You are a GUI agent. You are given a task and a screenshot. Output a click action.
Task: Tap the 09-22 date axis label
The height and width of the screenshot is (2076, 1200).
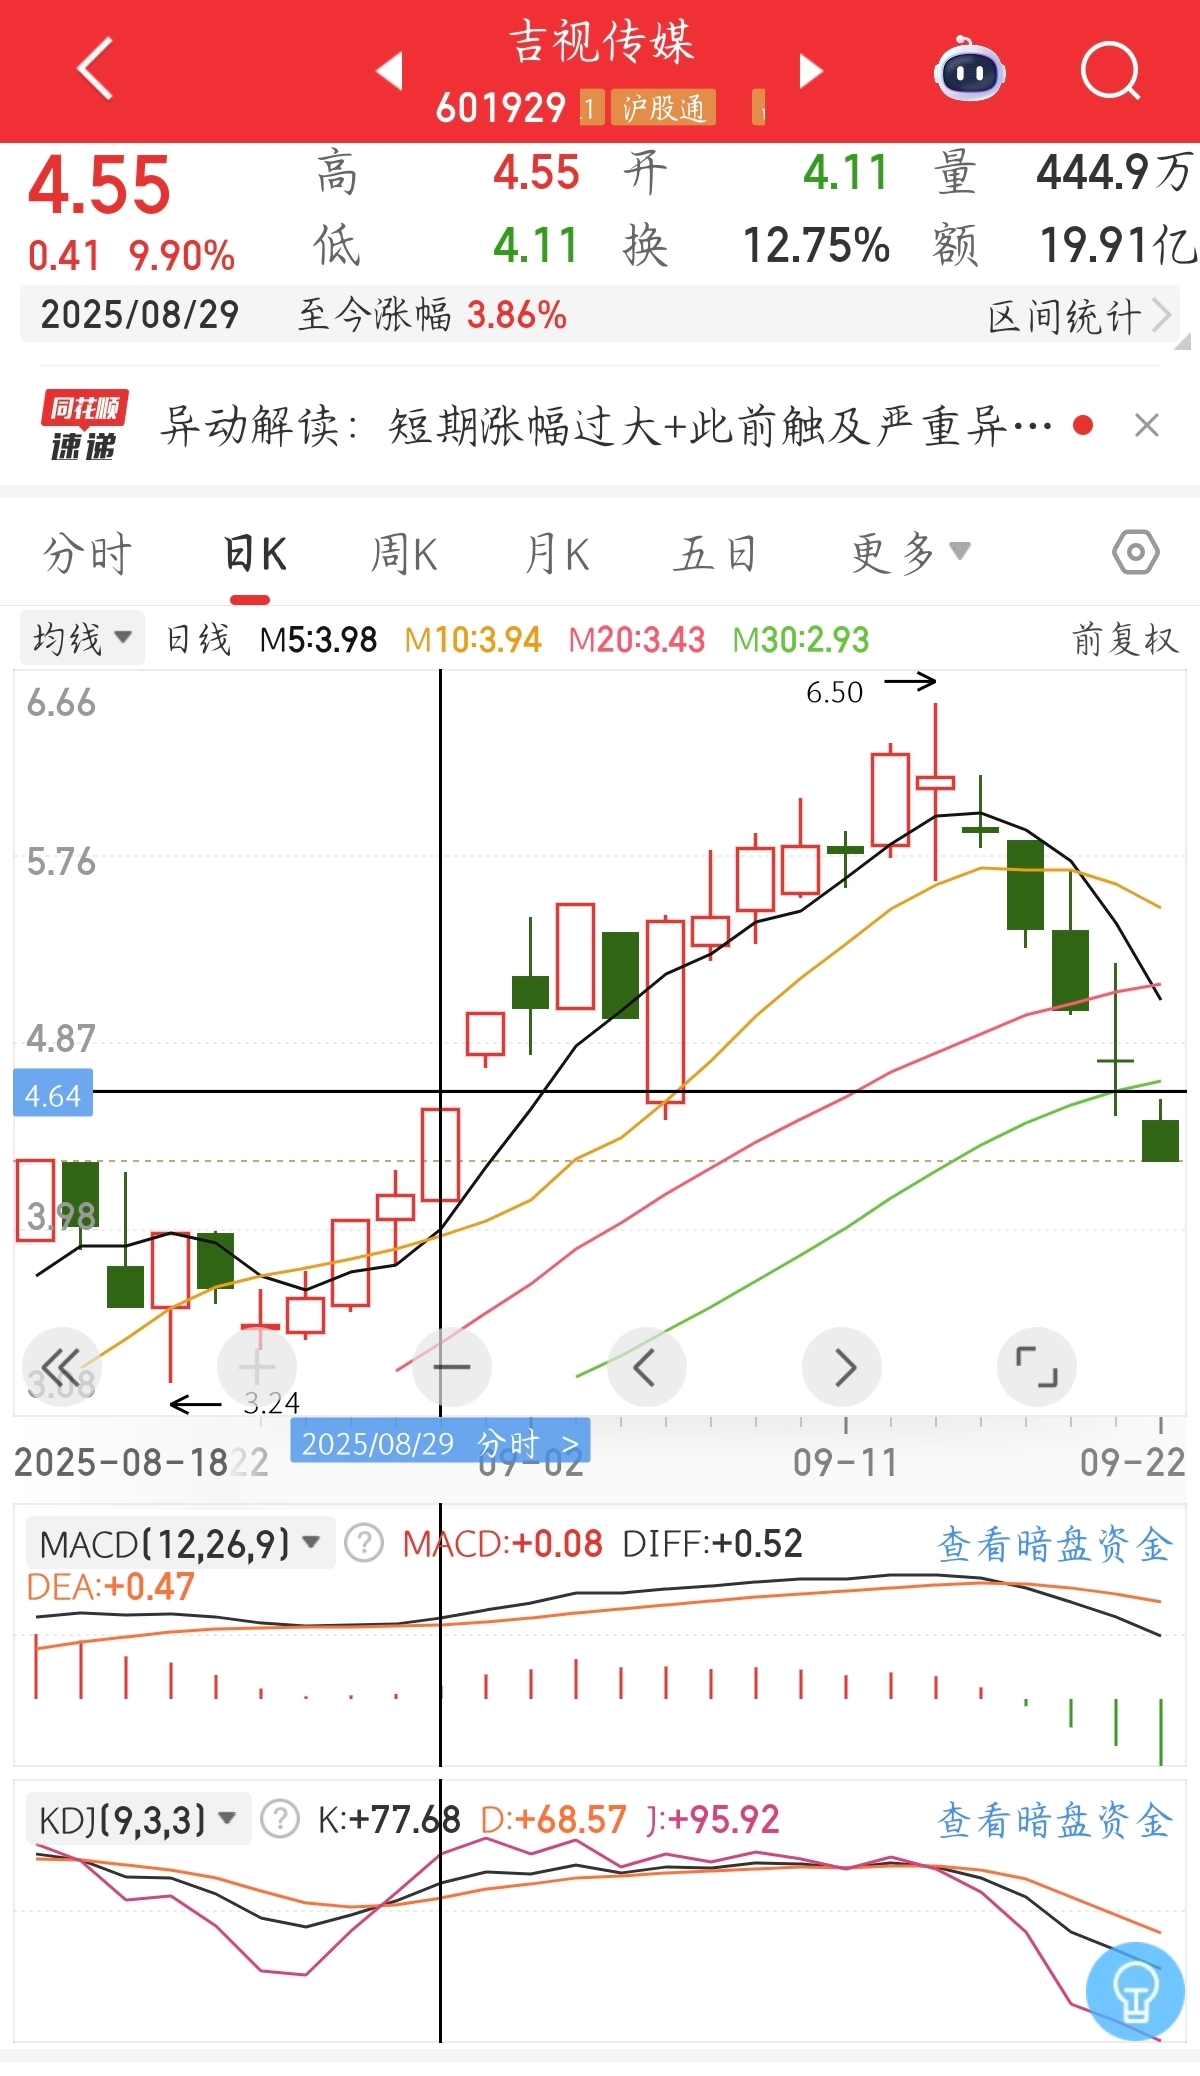1132,1462
